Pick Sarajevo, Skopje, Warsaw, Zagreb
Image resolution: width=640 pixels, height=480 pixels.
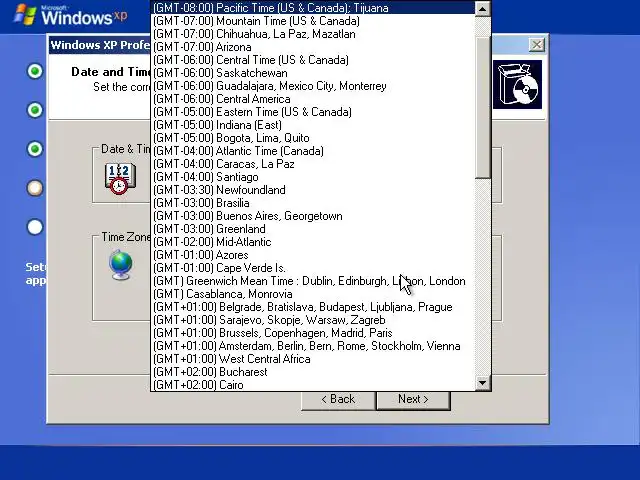click(313, 320)
